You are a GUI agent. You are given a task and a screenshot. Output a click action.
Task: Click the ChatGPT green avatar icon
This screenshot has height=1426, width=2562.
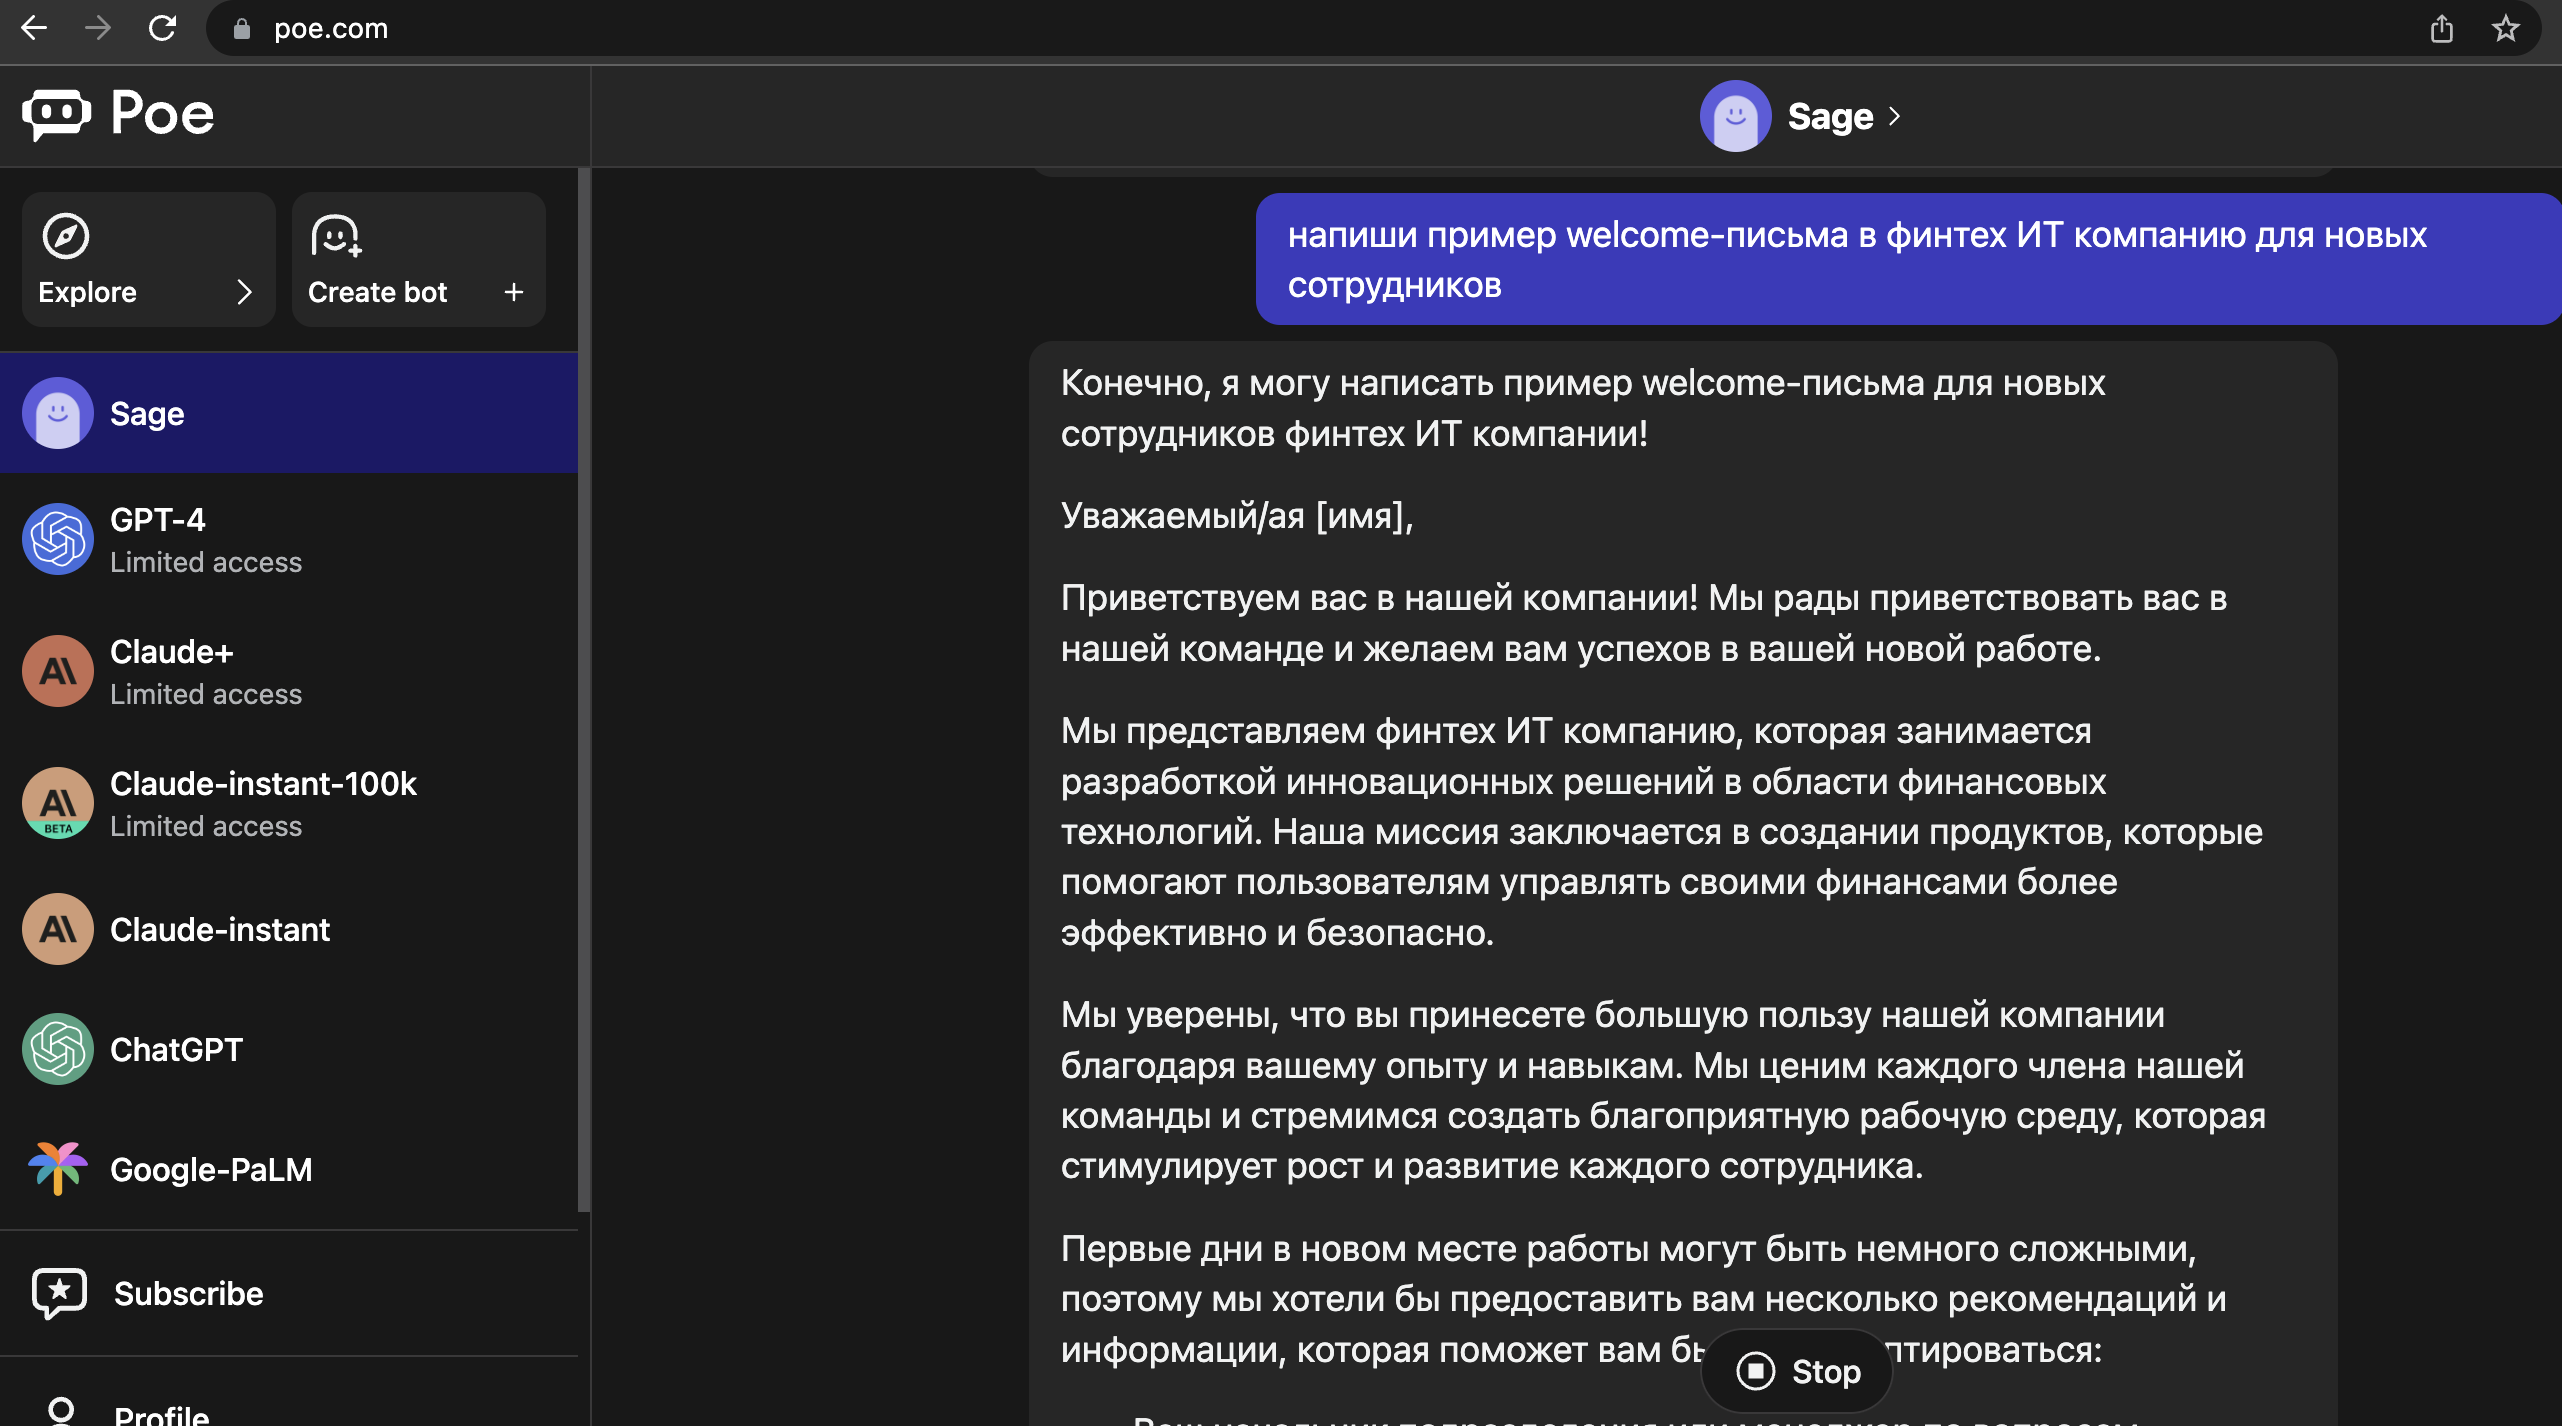[x=58, y=1050]
